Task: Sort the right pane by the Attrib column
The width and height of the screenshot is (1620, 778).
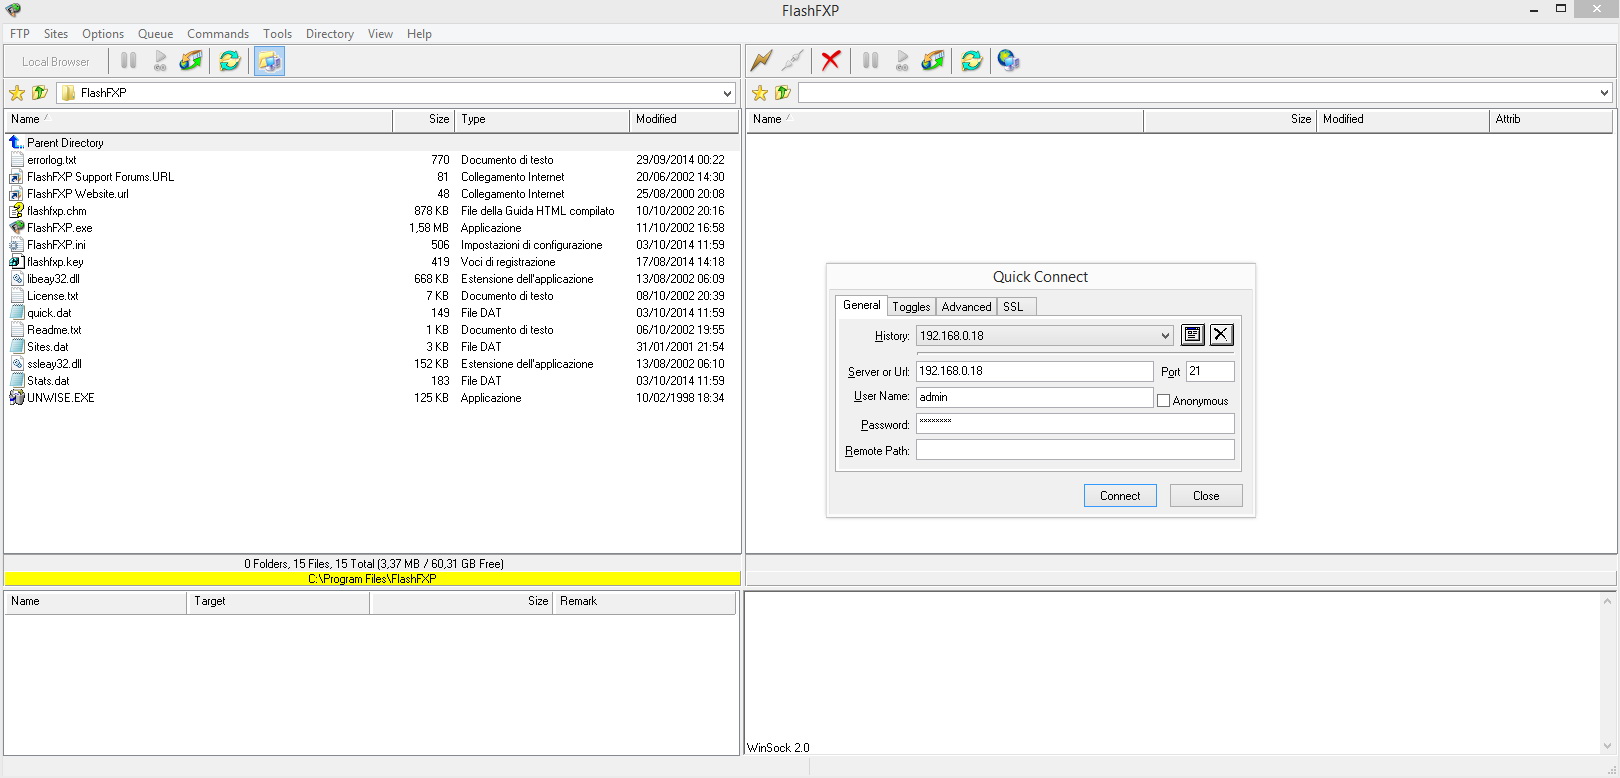Action: point(1550,120)
